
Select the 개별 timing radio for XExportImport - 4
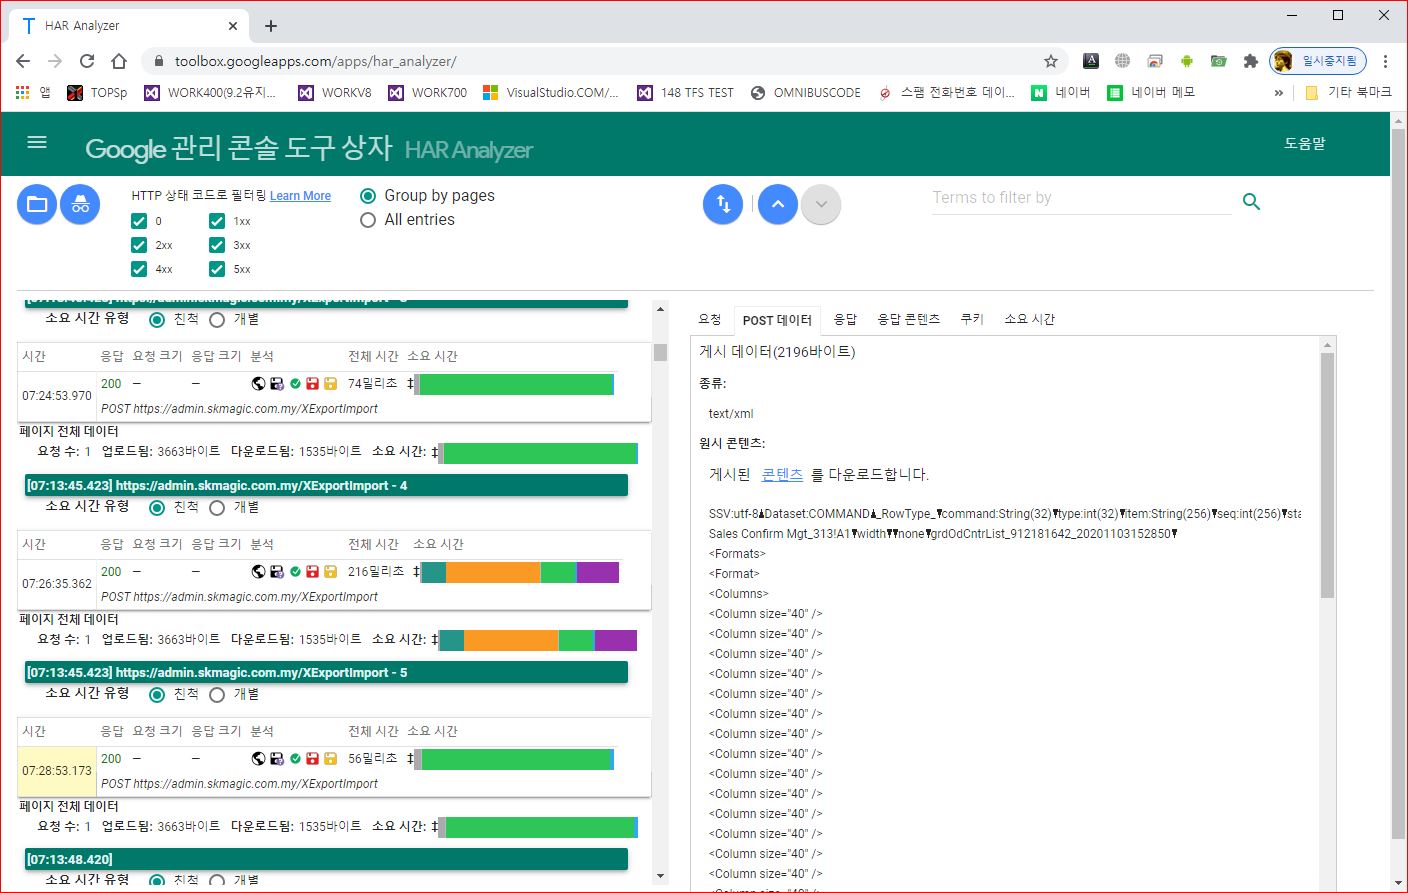[216, 507]
